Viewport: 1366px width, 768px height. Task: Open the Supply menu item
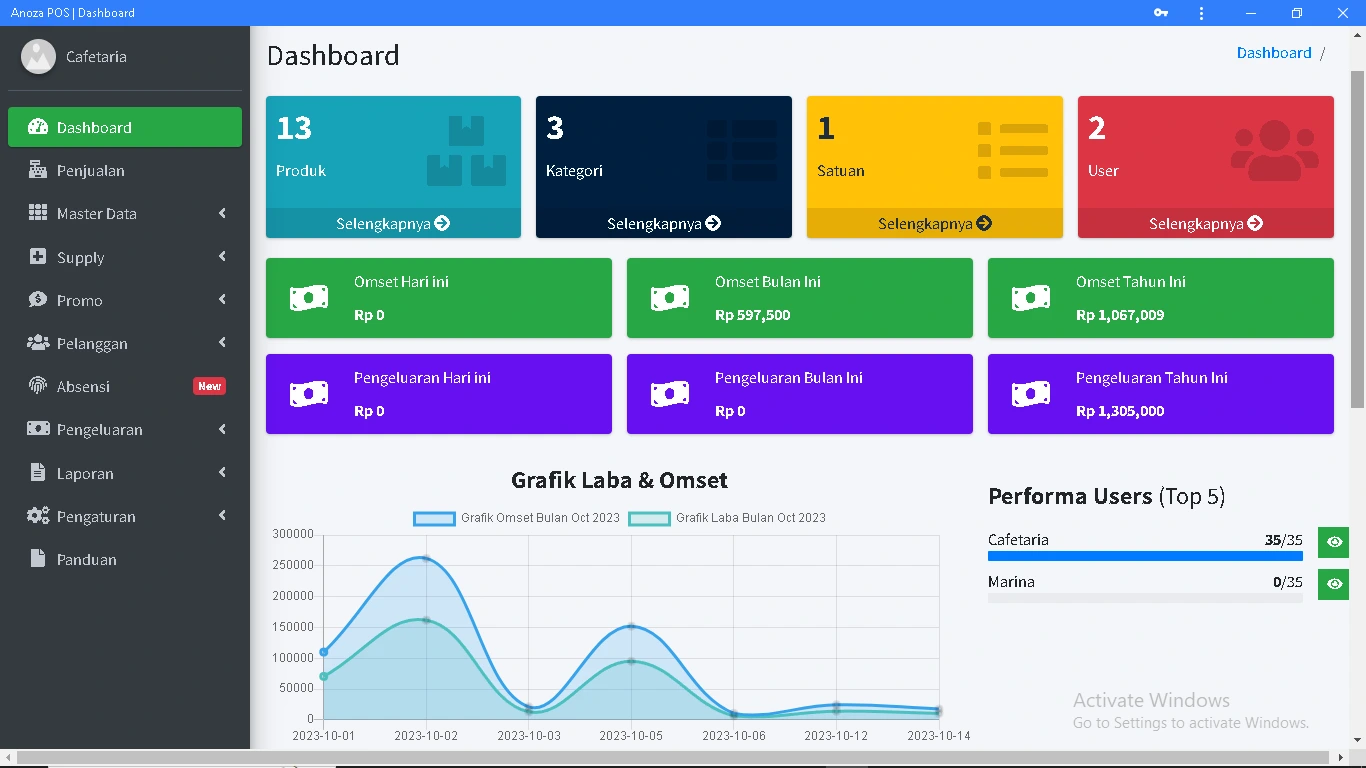tap(81, 257)
